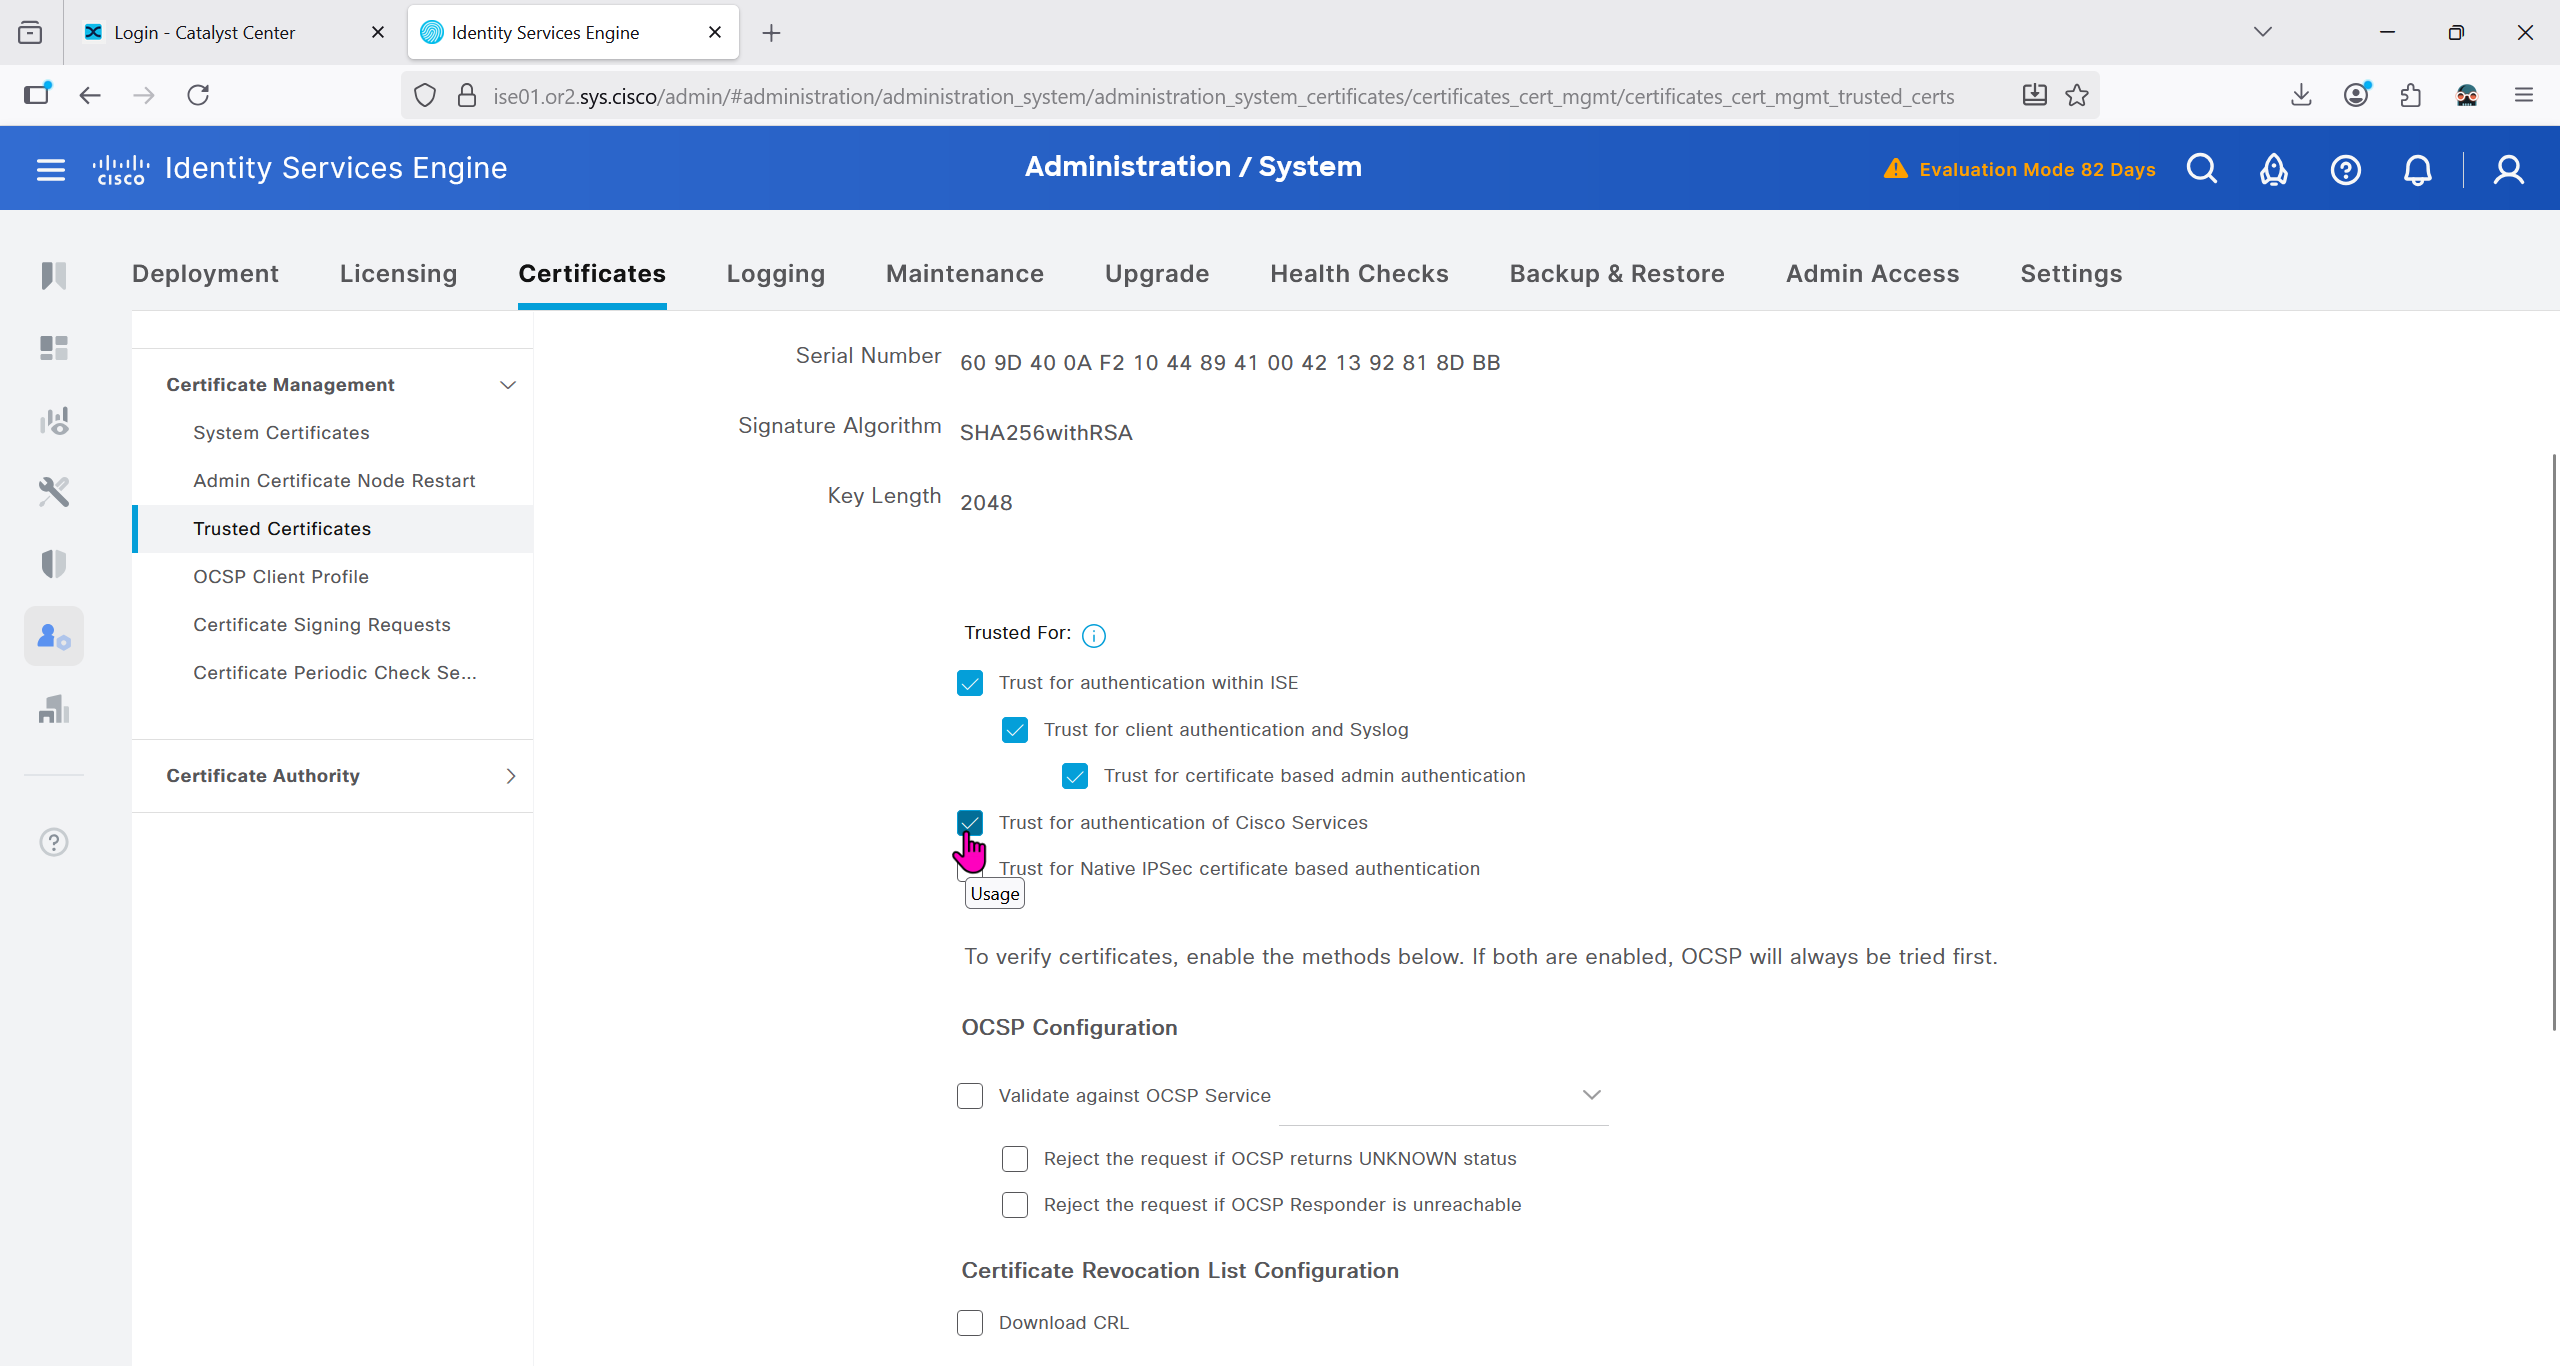Image resolution: width=2560 pixels, height=1366 pixels.
Task: Click the Trusted For info icon
Action: pyautogui.click(x=1094, y=635)
